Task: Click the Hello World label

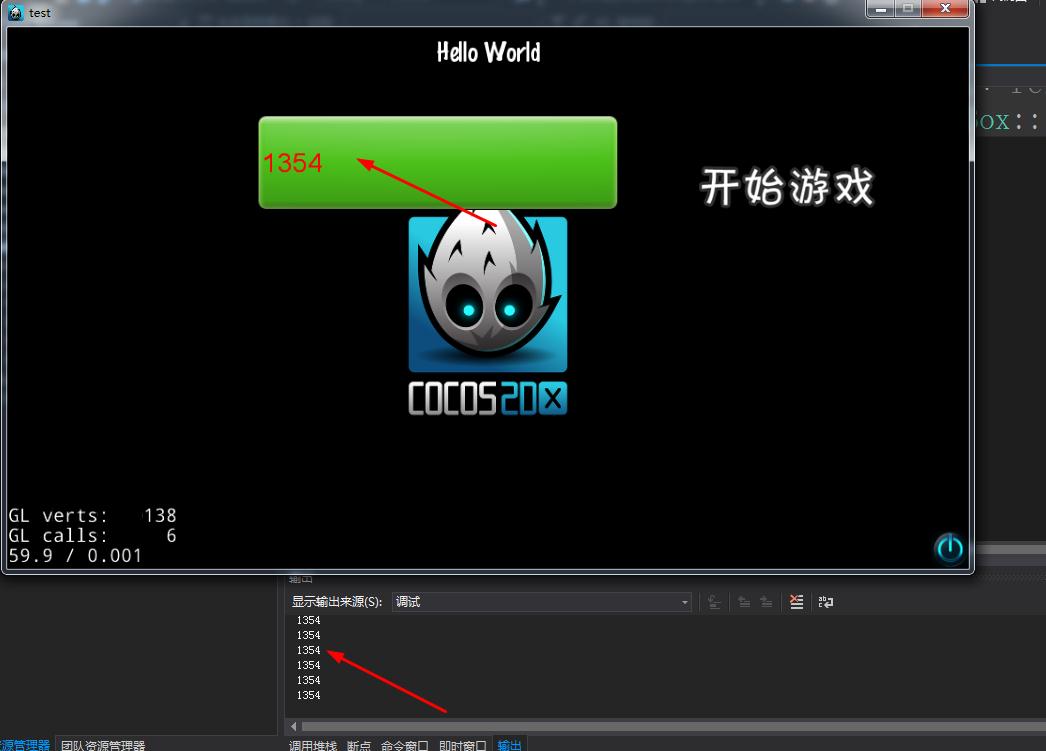Action: click(488, 52)
